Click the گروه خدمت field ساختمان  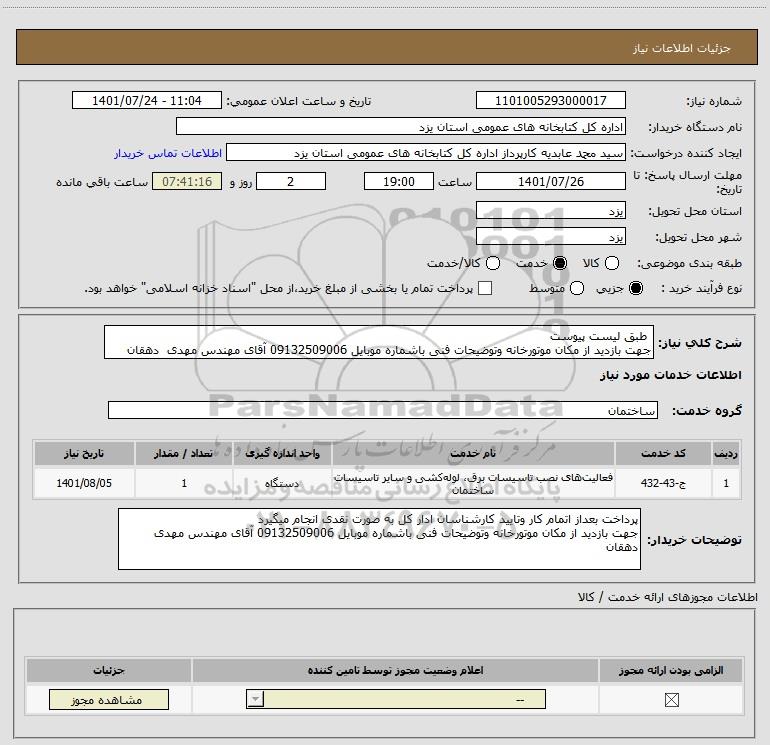383,411
